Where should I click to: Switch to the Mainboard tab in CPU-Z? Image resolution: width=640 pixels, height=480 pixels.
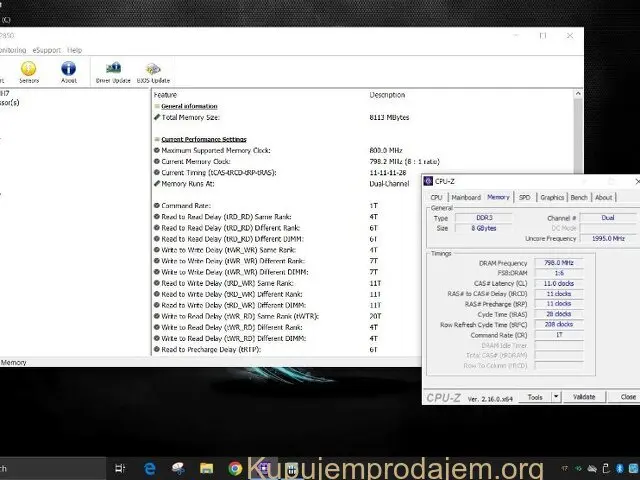[x=465, y=198]
